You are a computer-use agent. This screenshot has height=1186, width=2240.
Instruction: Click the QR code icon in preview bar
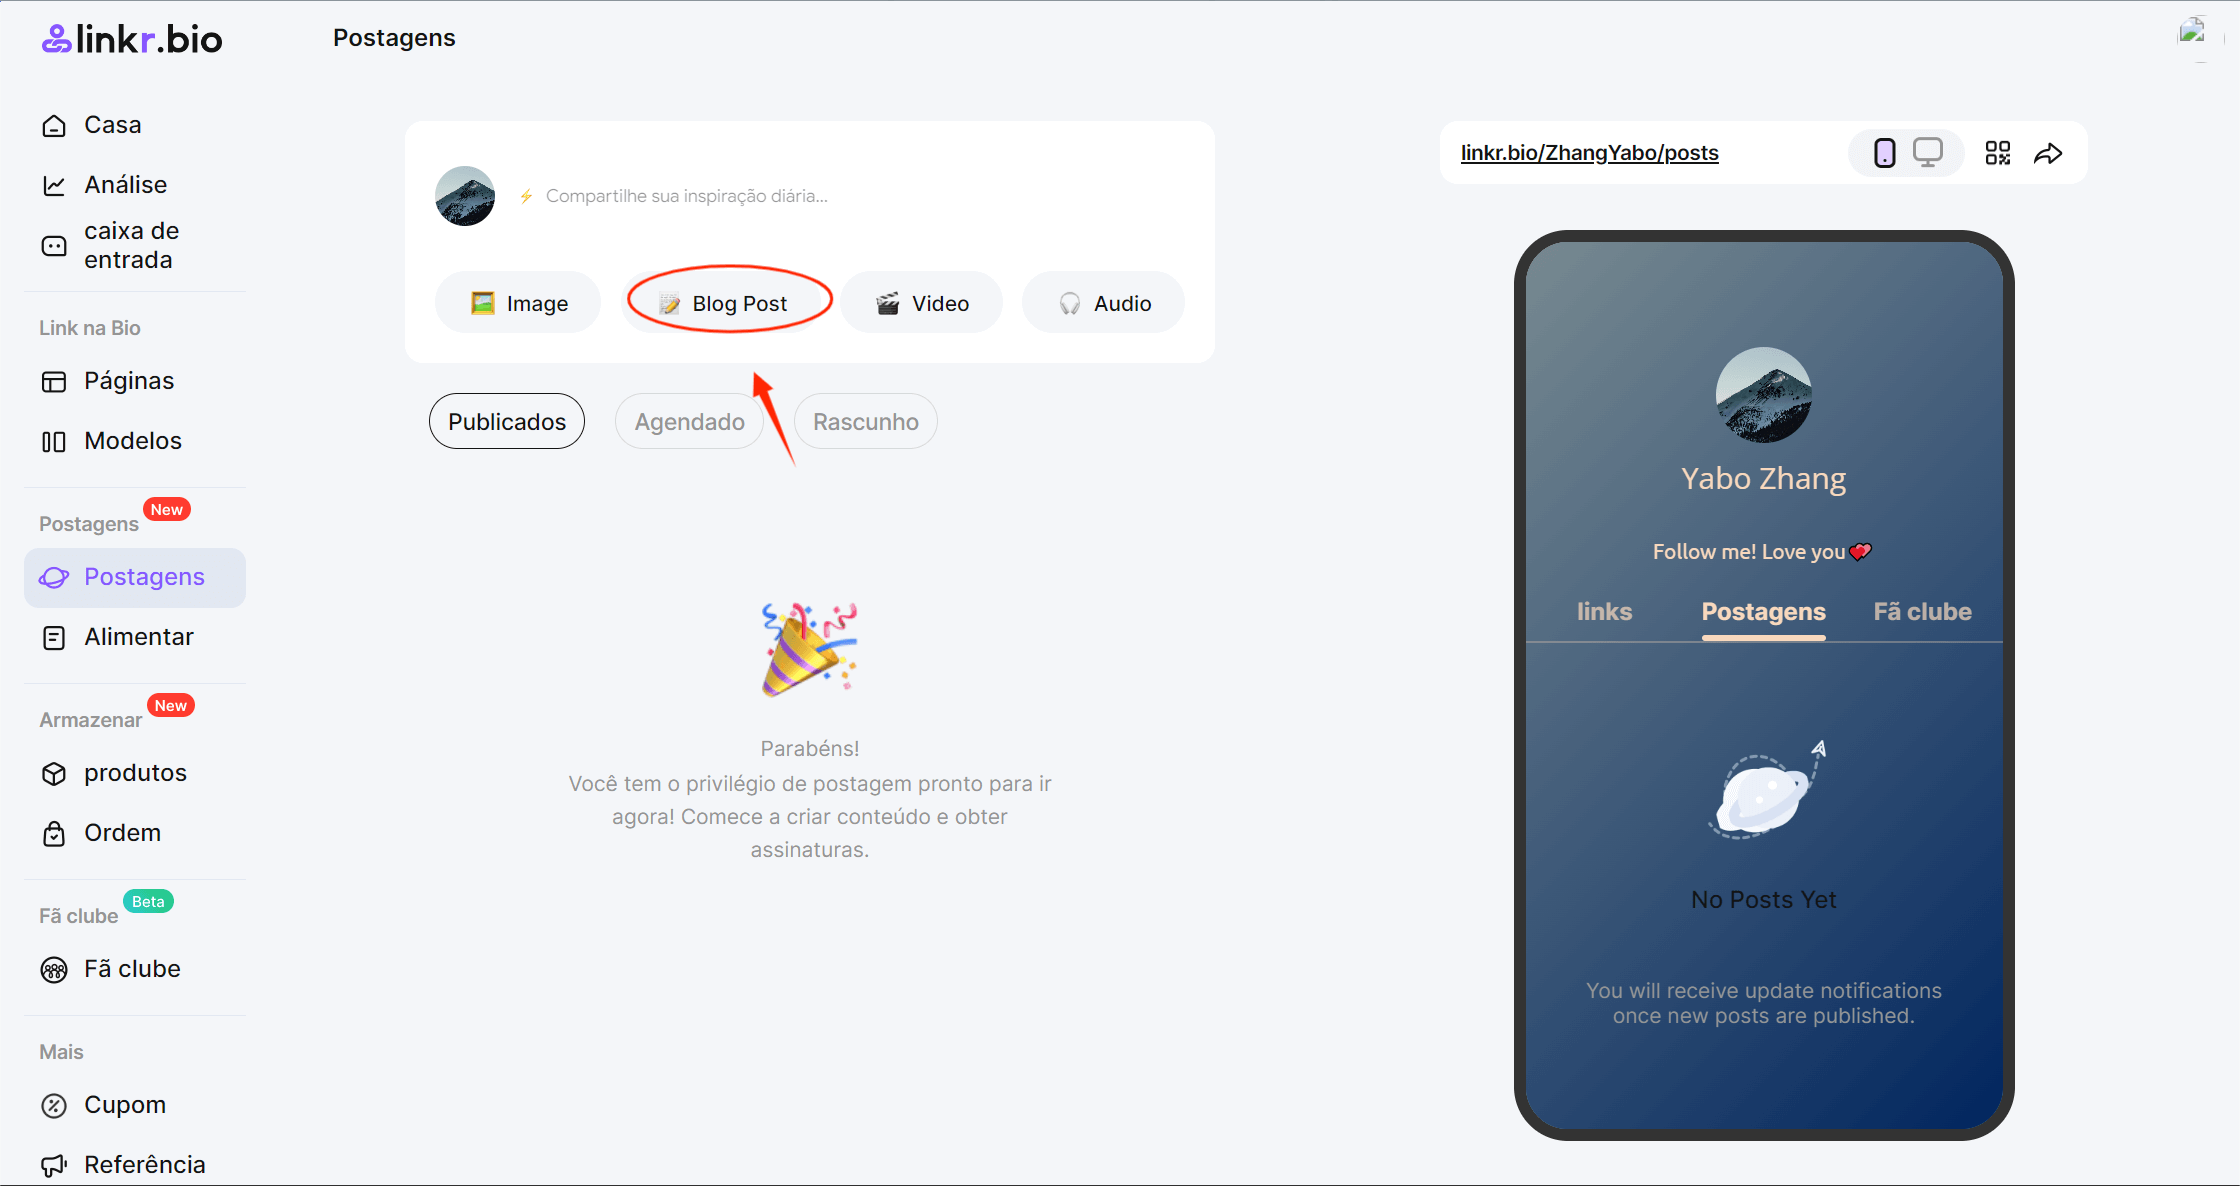tap(1999, 153)
